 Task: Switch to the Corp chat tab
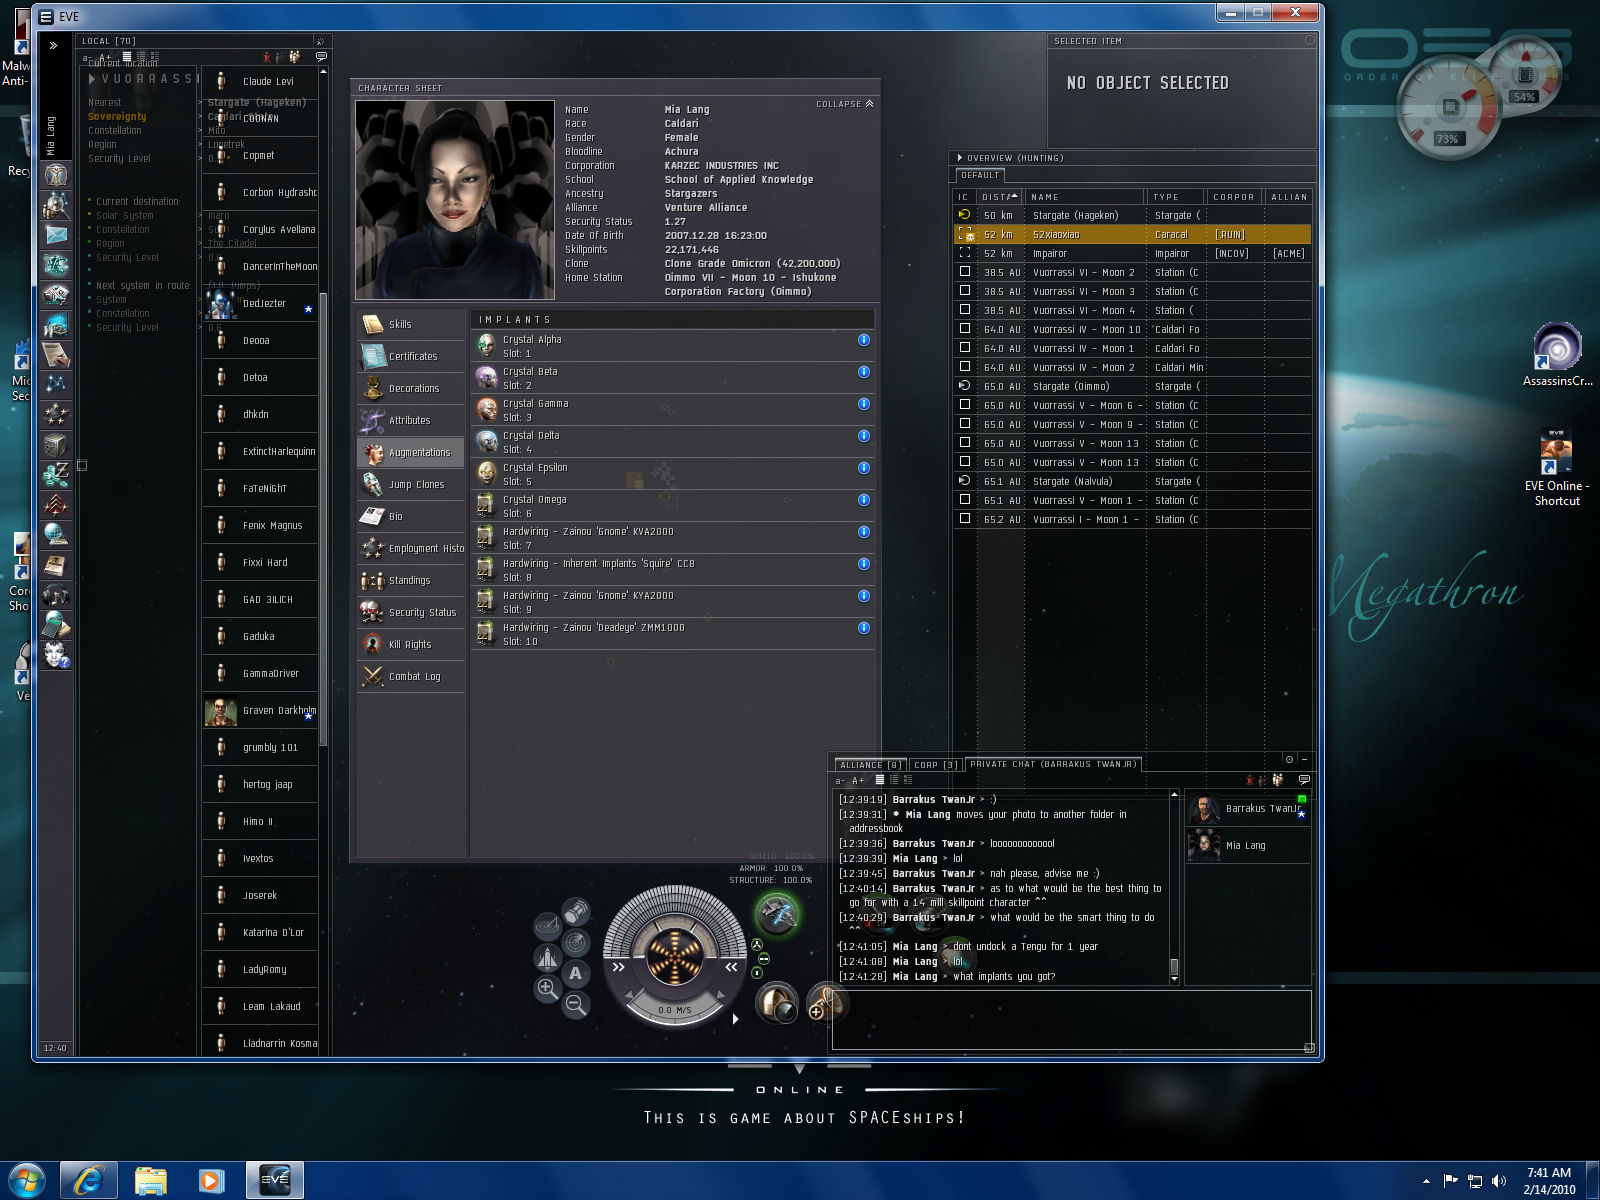935,765
